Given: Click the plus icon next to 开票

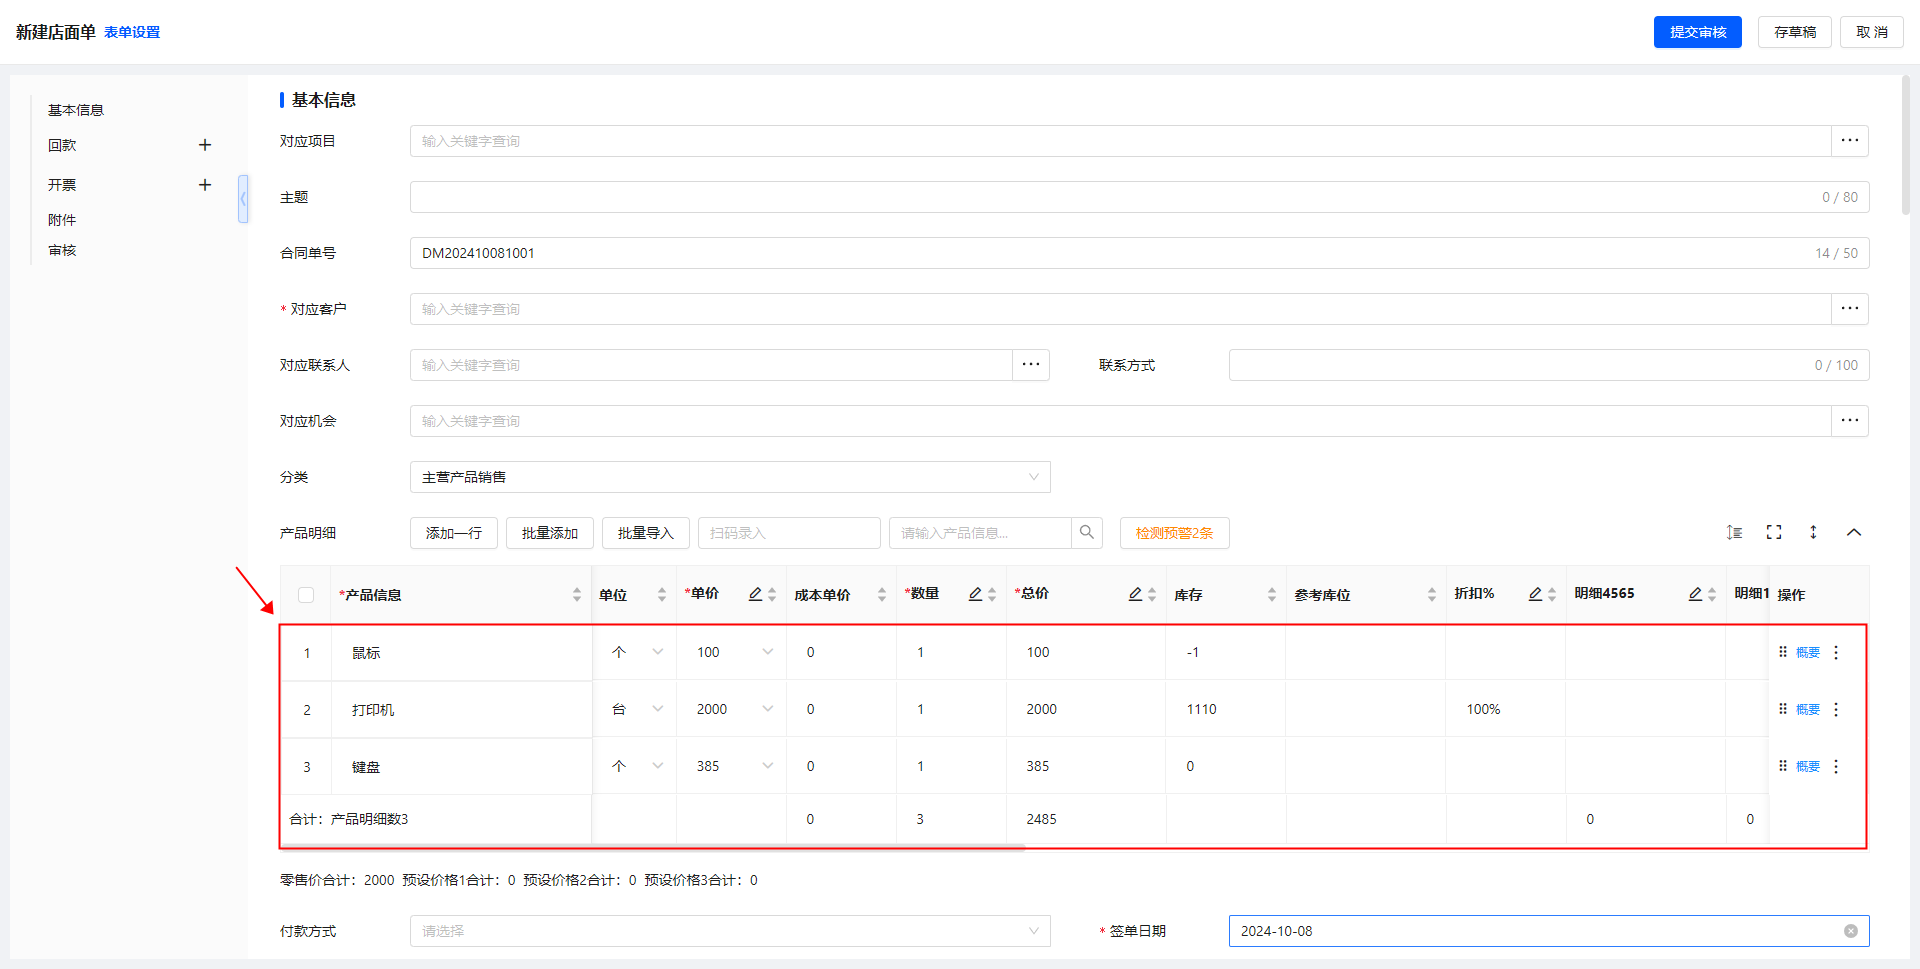Looking at the screenshot, I should pyautogui.click(x=205, y=185).
